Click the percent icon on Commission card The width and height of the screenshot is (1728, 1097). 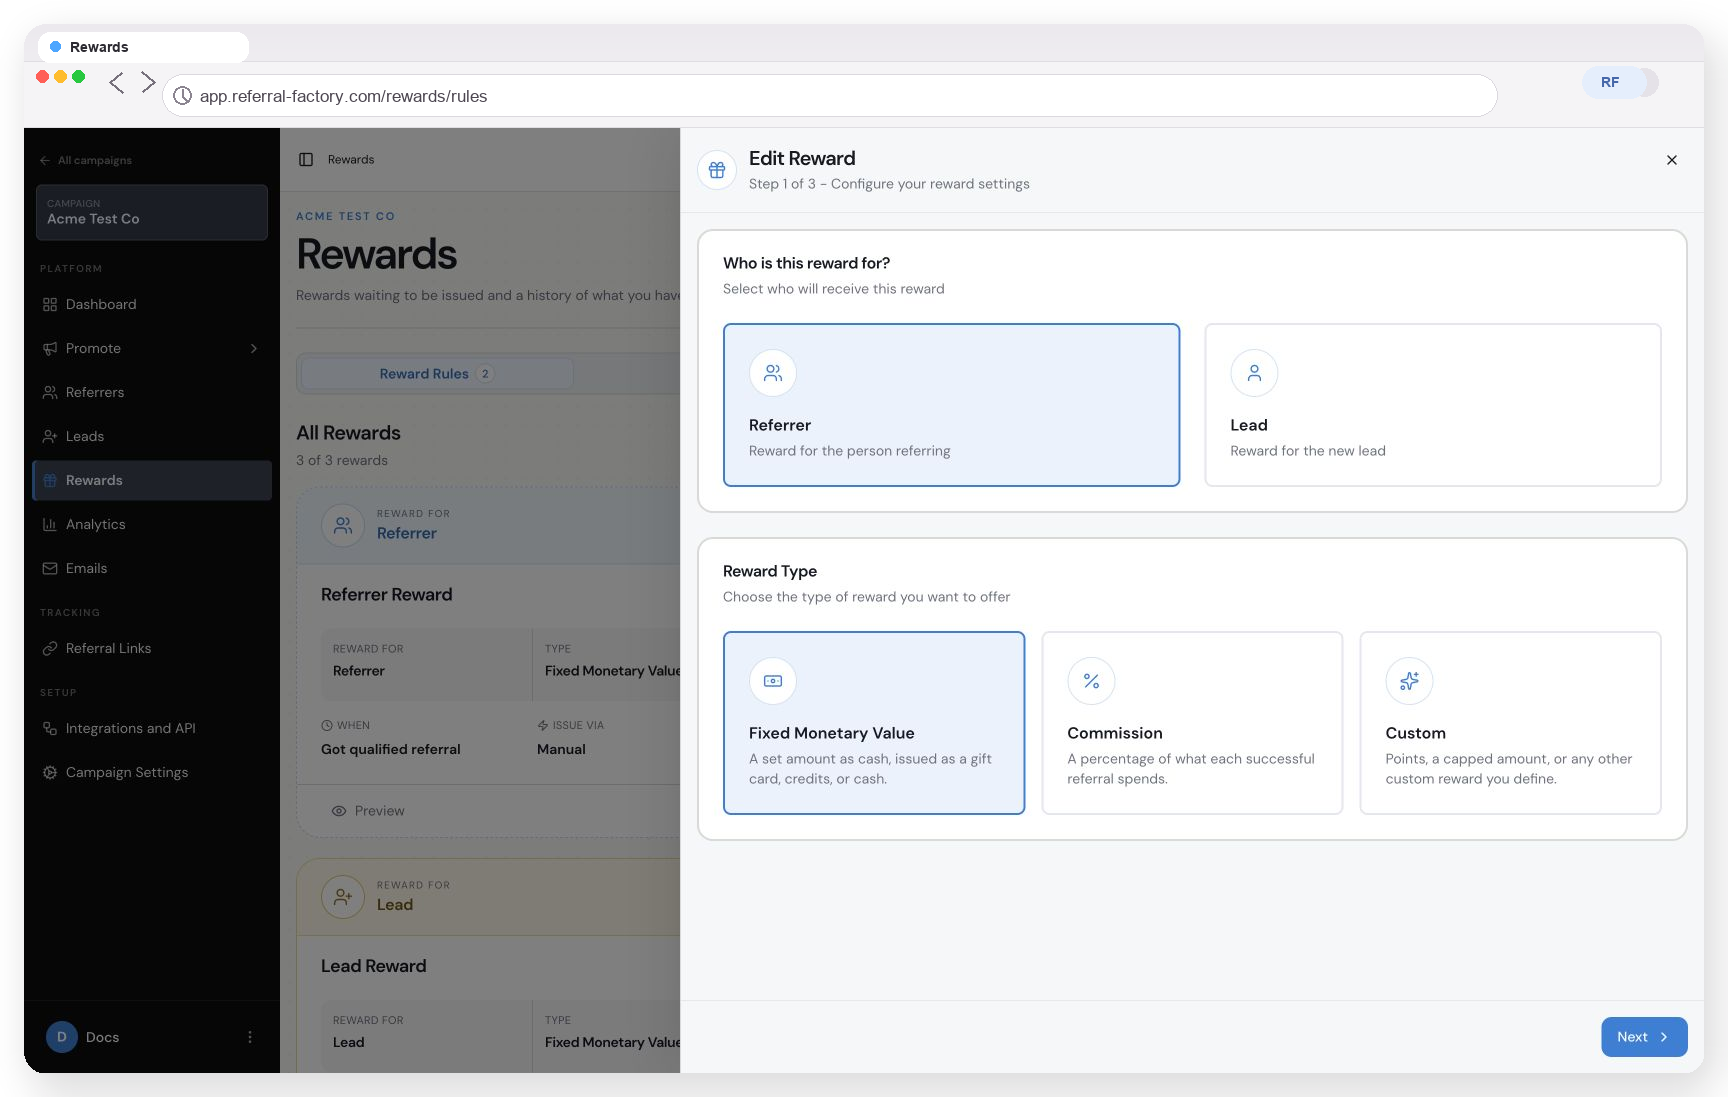[1091, 681]
